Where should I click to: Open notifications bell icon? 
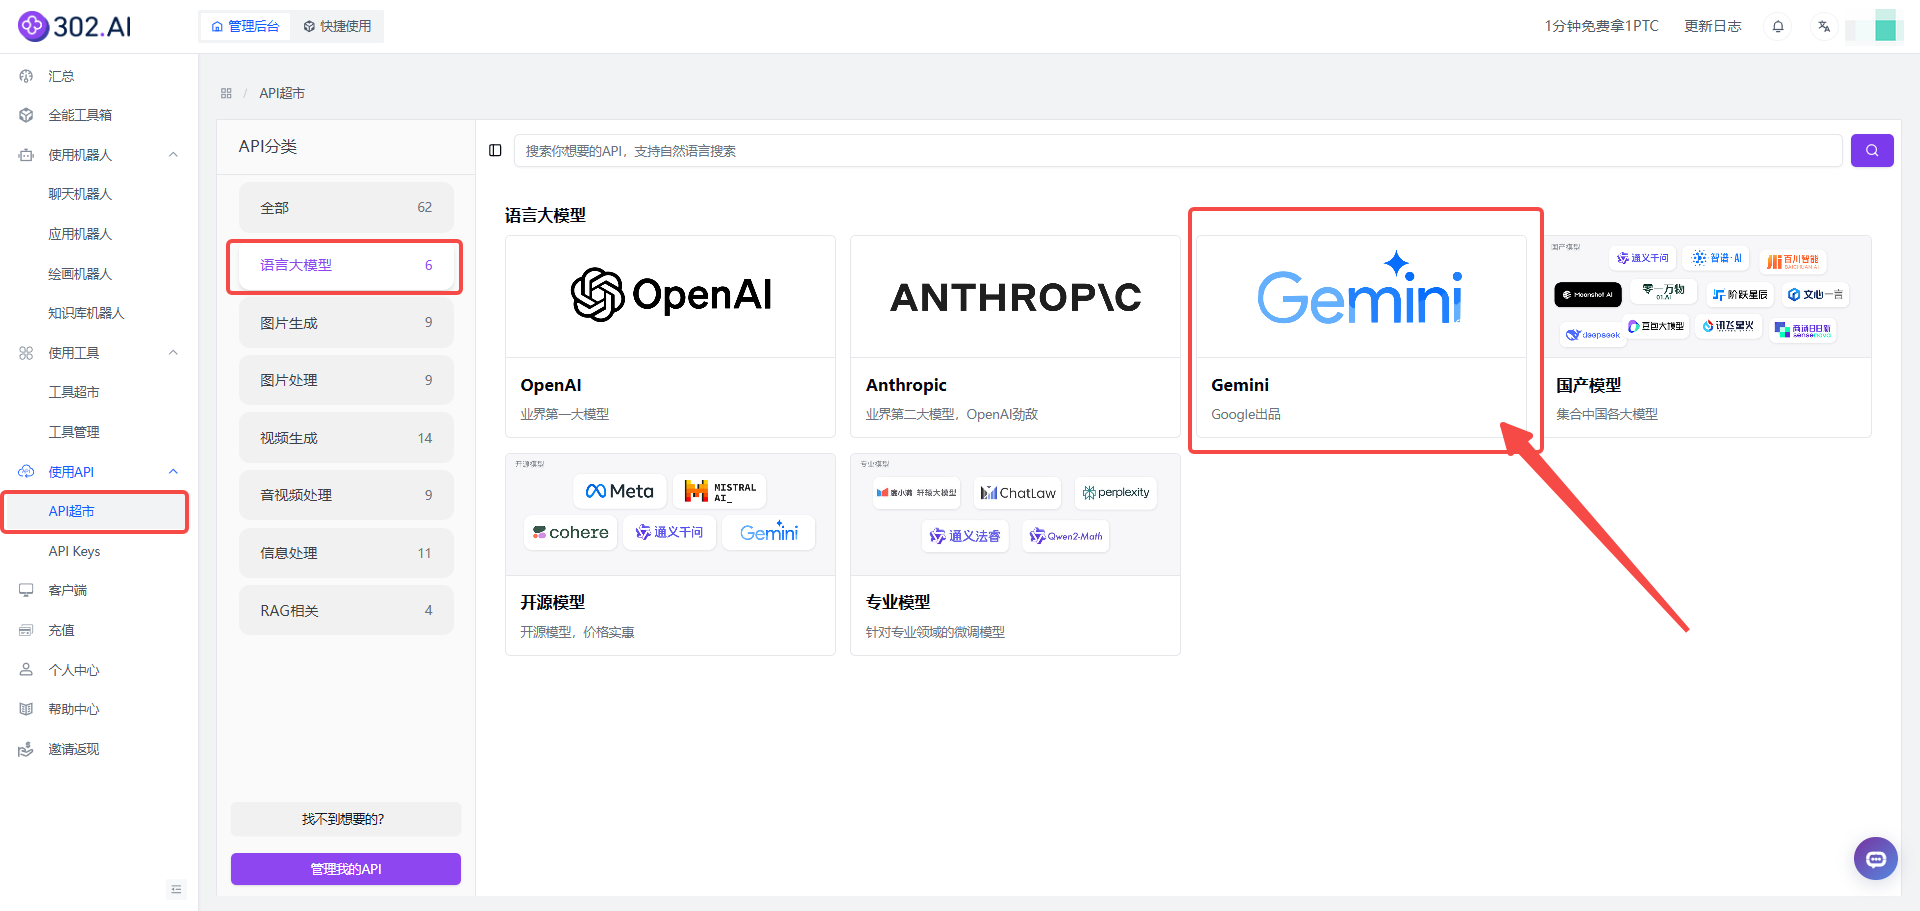(1778, 26)
